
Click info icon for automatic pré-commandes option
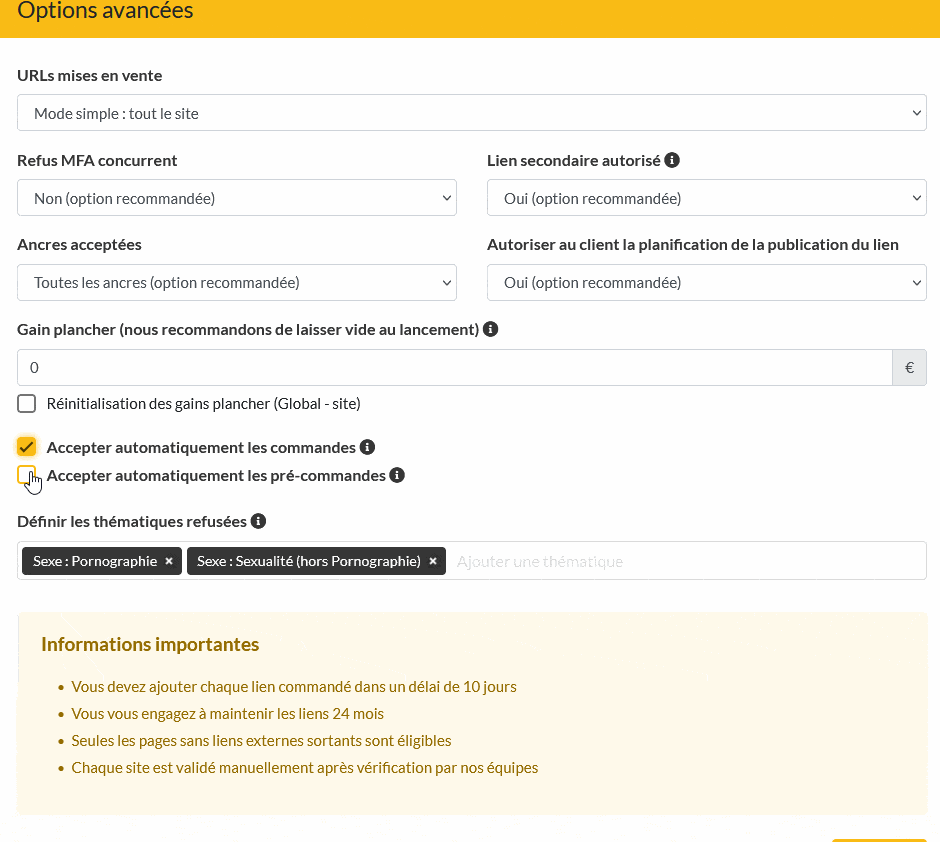(397, 475)
